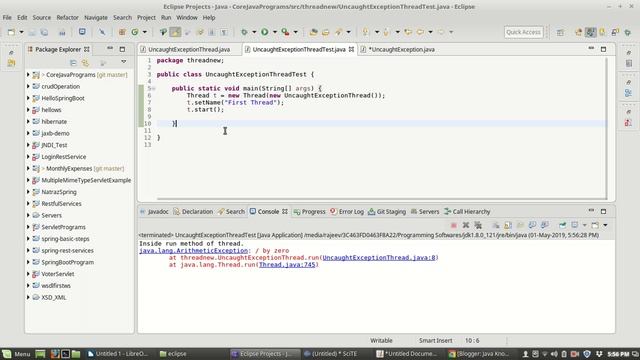Expand the MonthlyExpenses project
This screenshot has height=360, width=640.
28,169
